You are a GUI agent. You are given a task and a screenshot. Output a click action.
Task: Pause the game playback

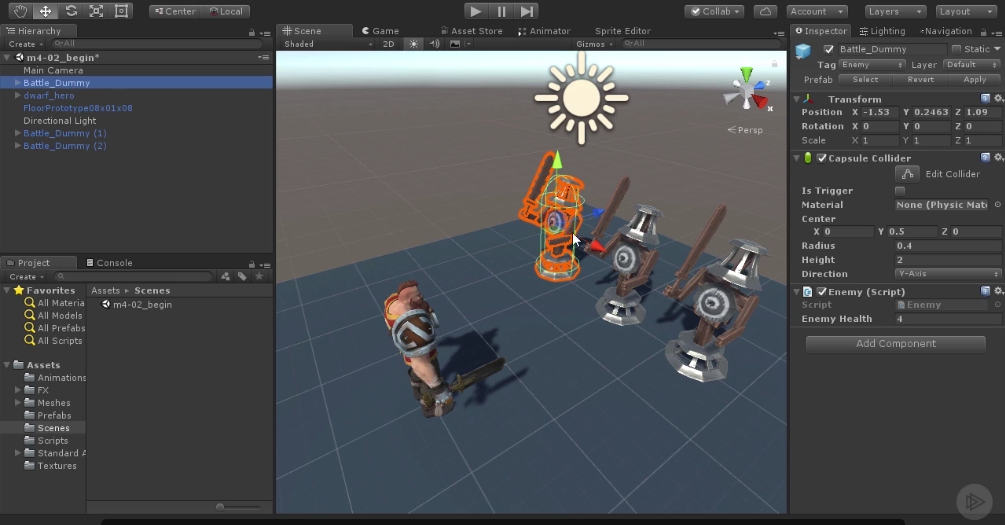(501, 11)
